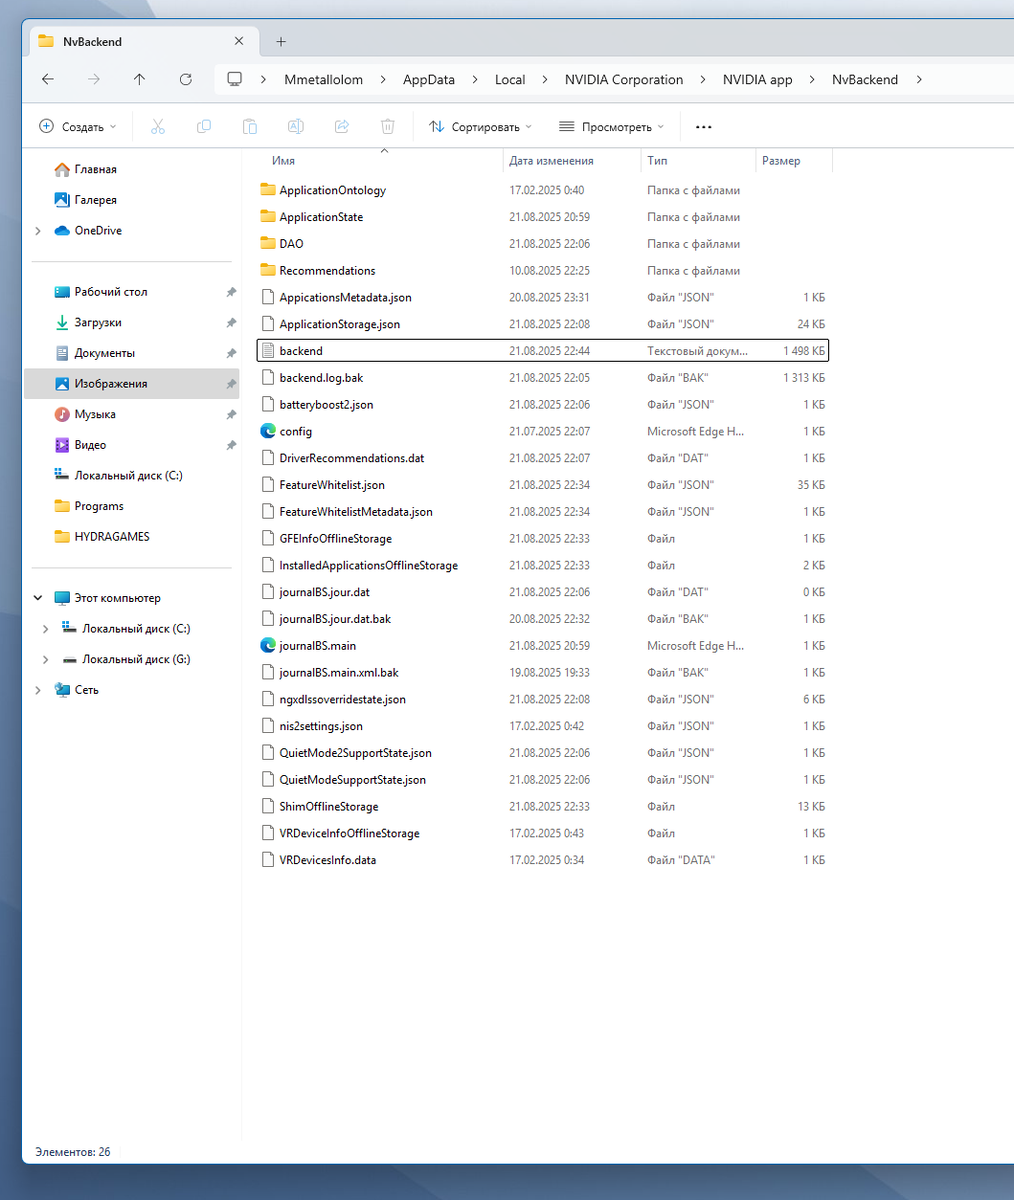The image size is (1014, 1200).
Task: Select batteryboost2.json file
Action: pos(543,405)
